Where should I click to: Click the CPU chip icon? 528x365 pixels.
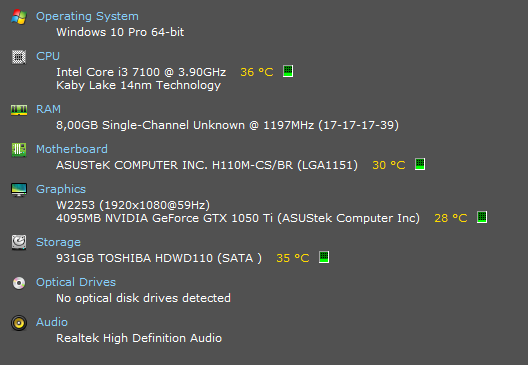[x=19, y=57]
